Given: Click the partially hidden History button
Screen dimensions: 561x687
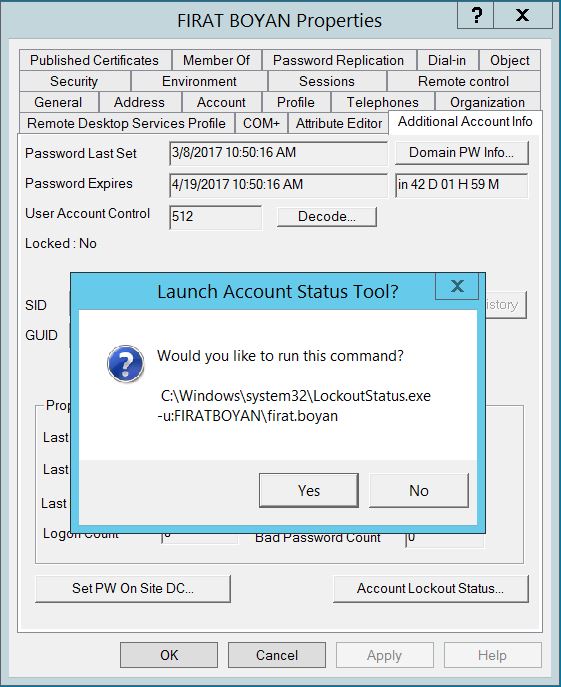Looking at the screenshot, I should pos(505,305).
